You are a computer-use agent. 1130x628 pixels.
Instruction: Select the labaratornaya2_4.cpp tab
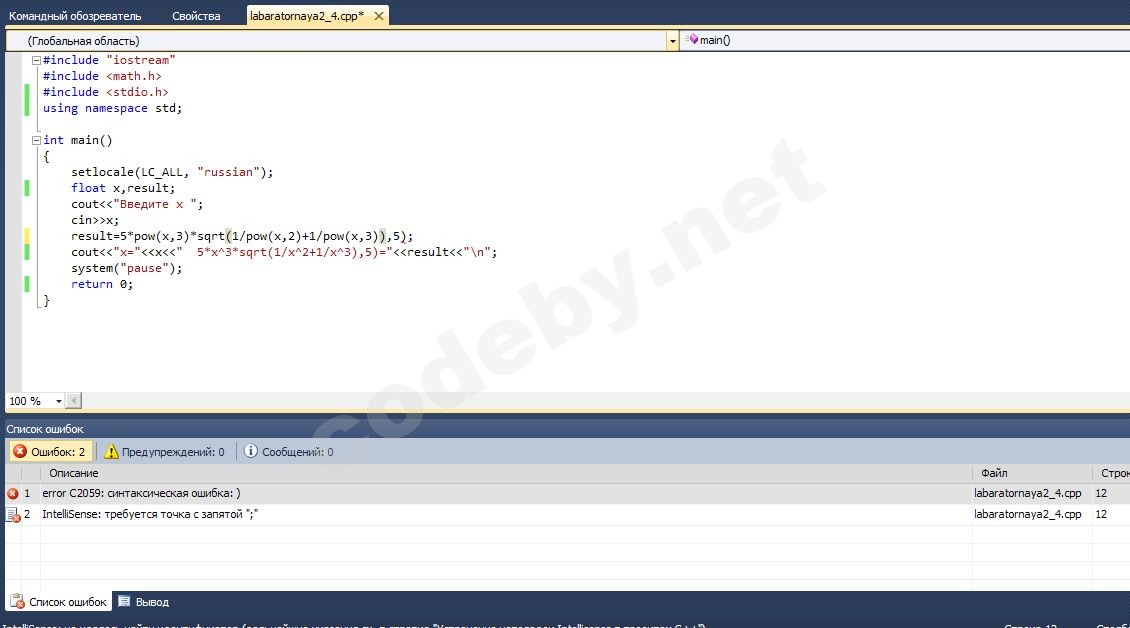pos(307,16)
